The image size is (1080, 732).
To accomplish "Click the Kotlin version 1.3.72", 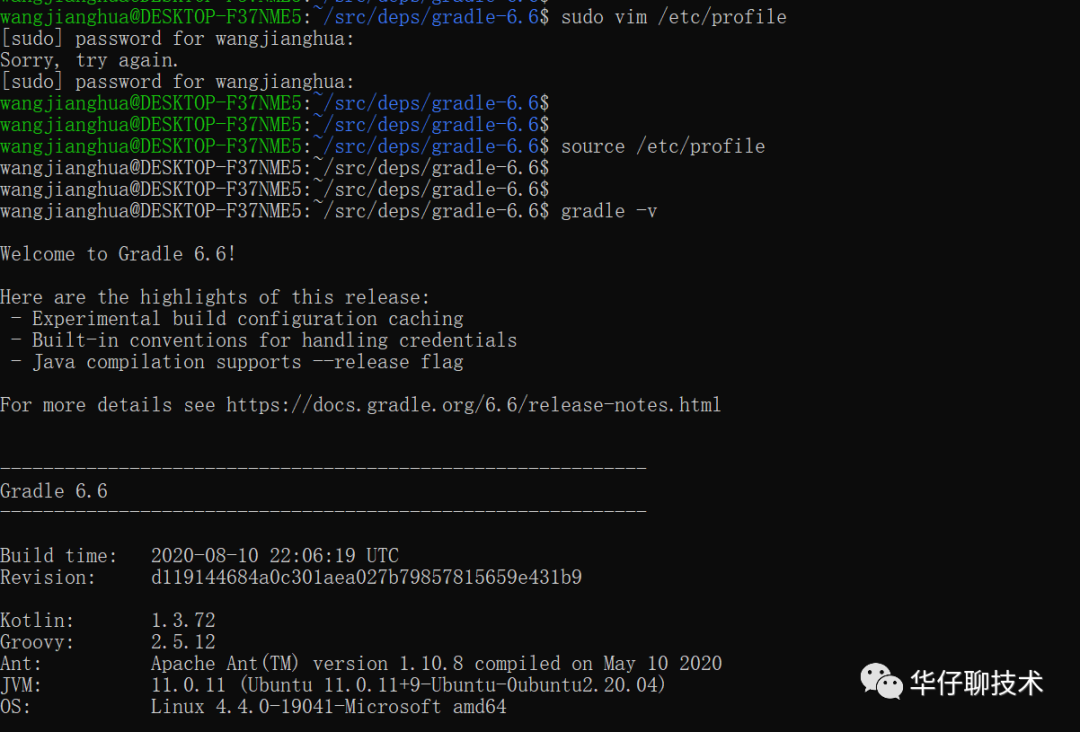I will click(183, 621).
